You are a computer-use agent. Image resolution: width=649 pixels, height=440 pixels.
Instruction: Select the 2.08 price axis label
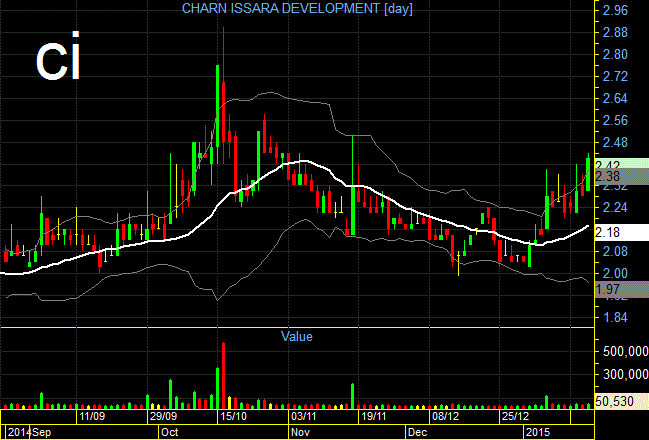[615, 251]
